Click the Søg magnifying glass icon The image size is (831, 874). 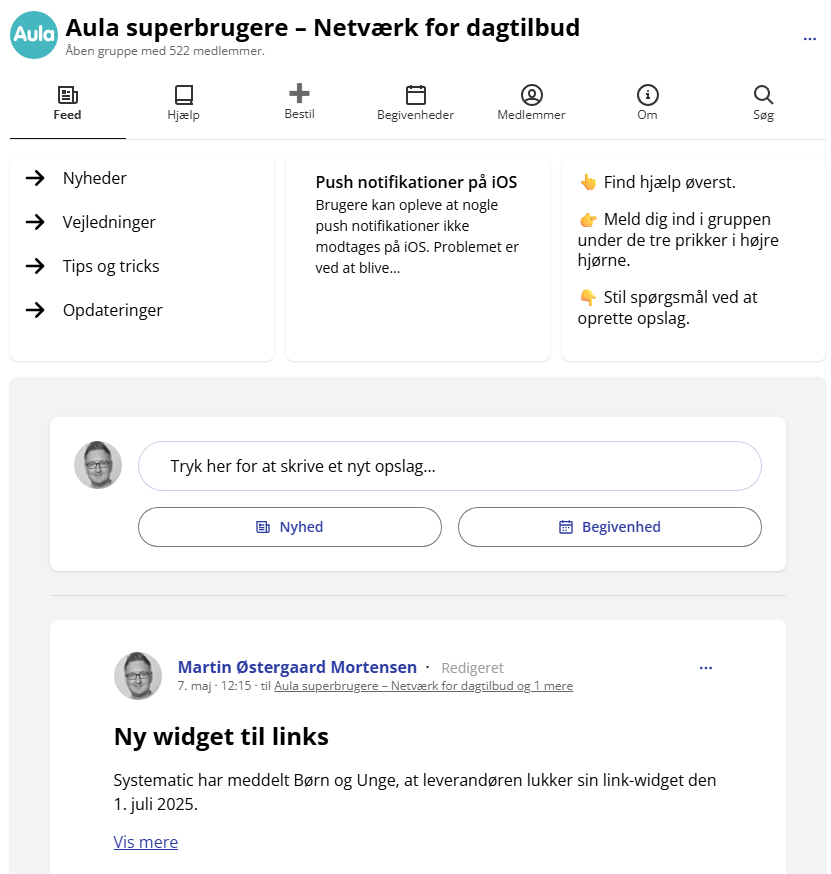[763, 96]
